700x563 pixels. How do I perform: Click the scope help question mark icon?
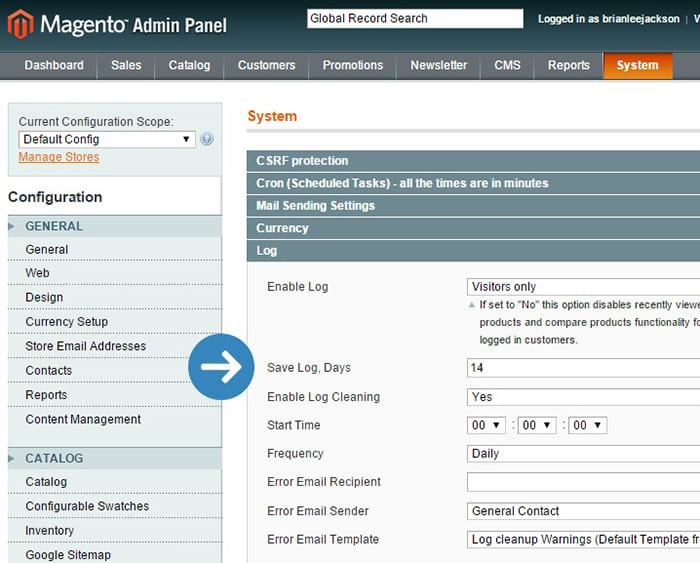pyautogui.click(x=206, y=139)
